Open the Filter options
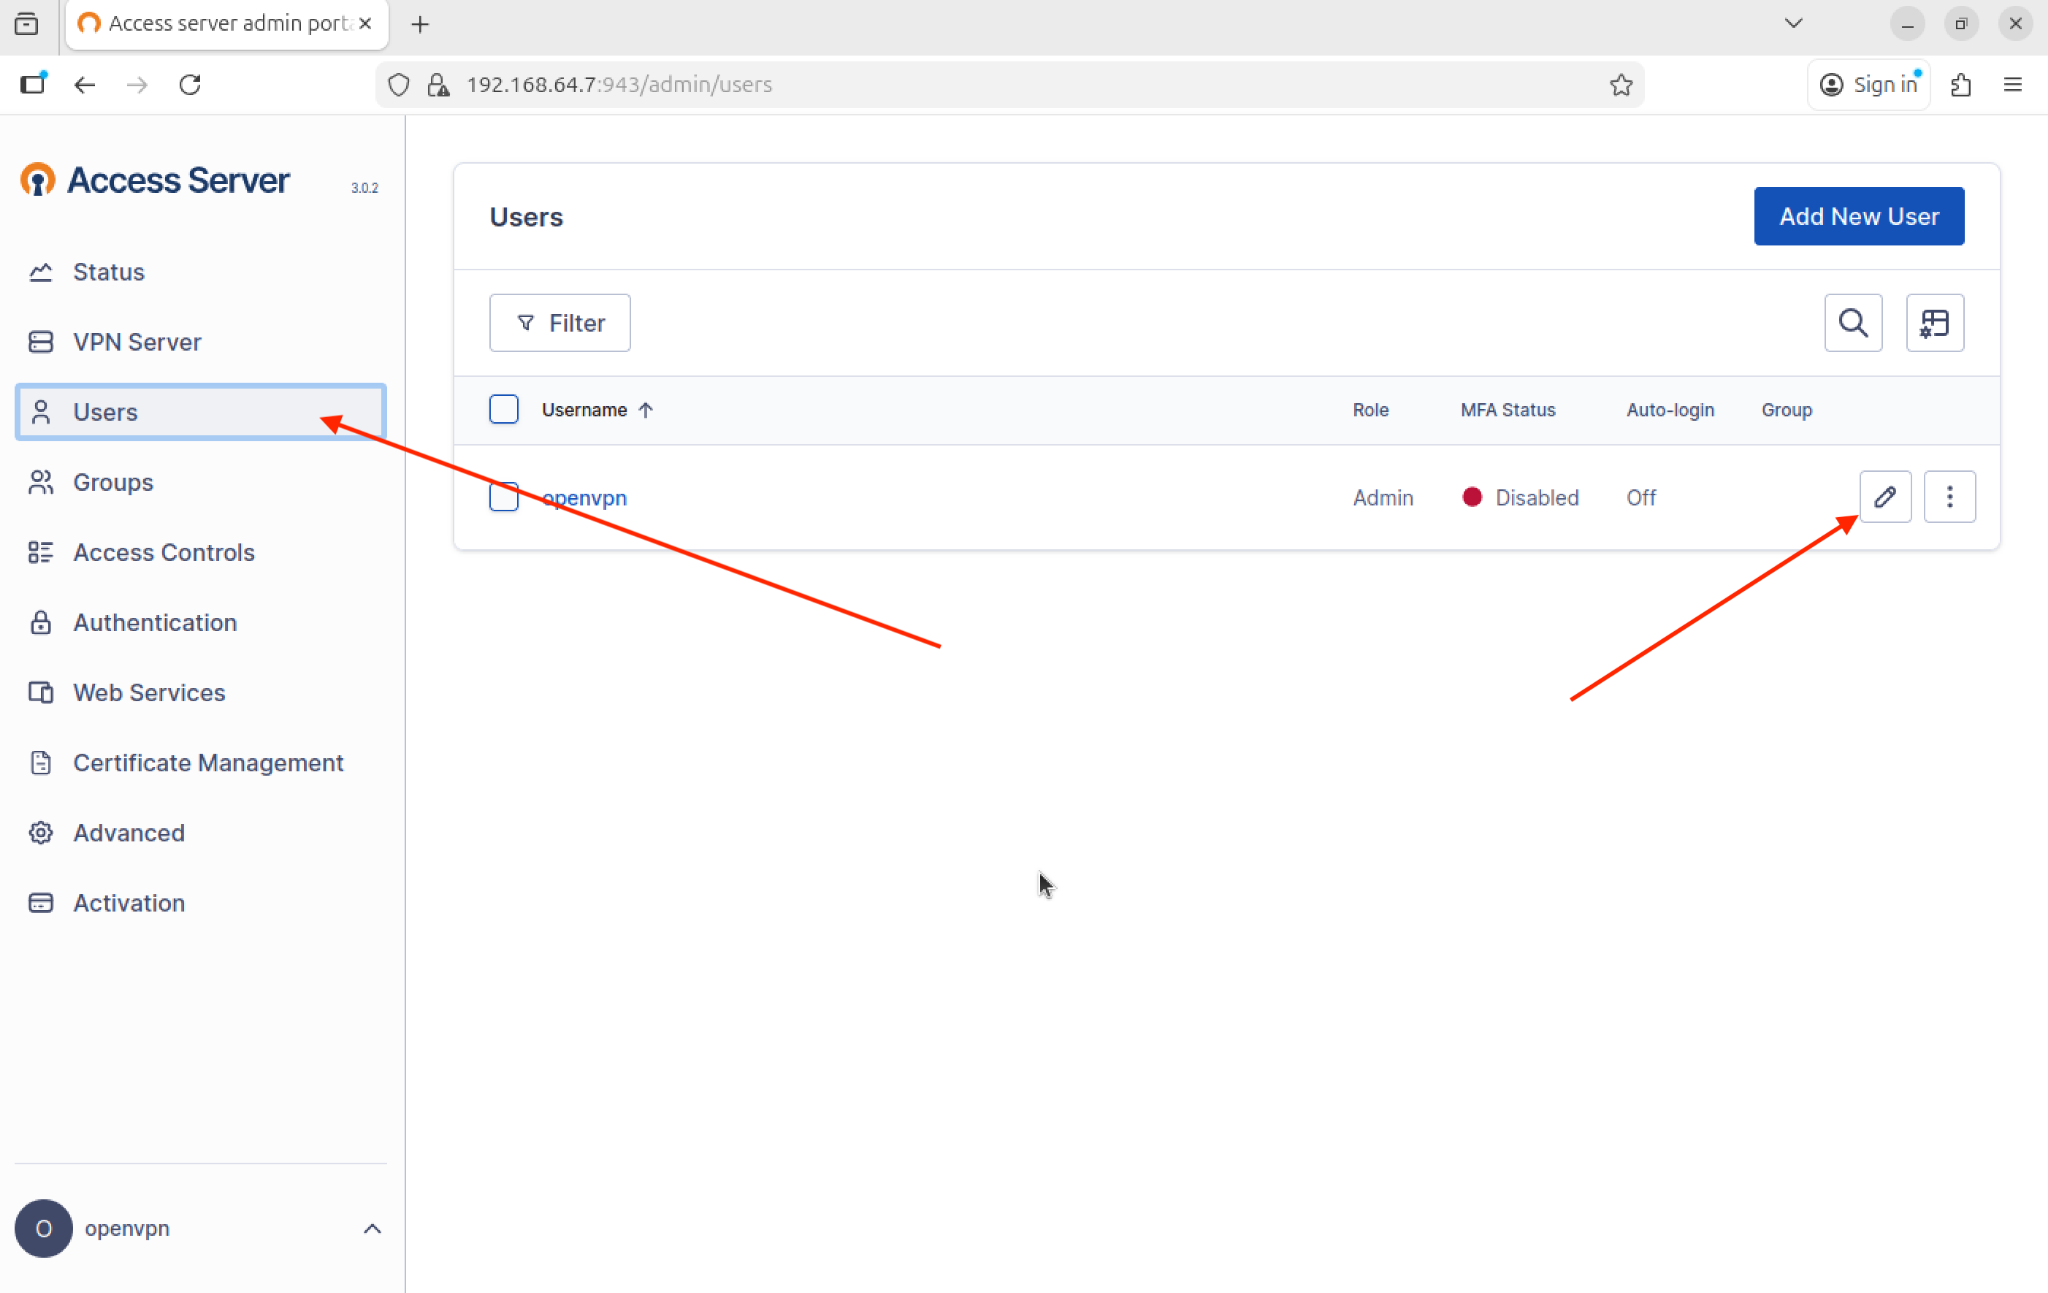The width and height of the screenshot is (2048, 1293). pyautogui.click(x=560, y=323)
